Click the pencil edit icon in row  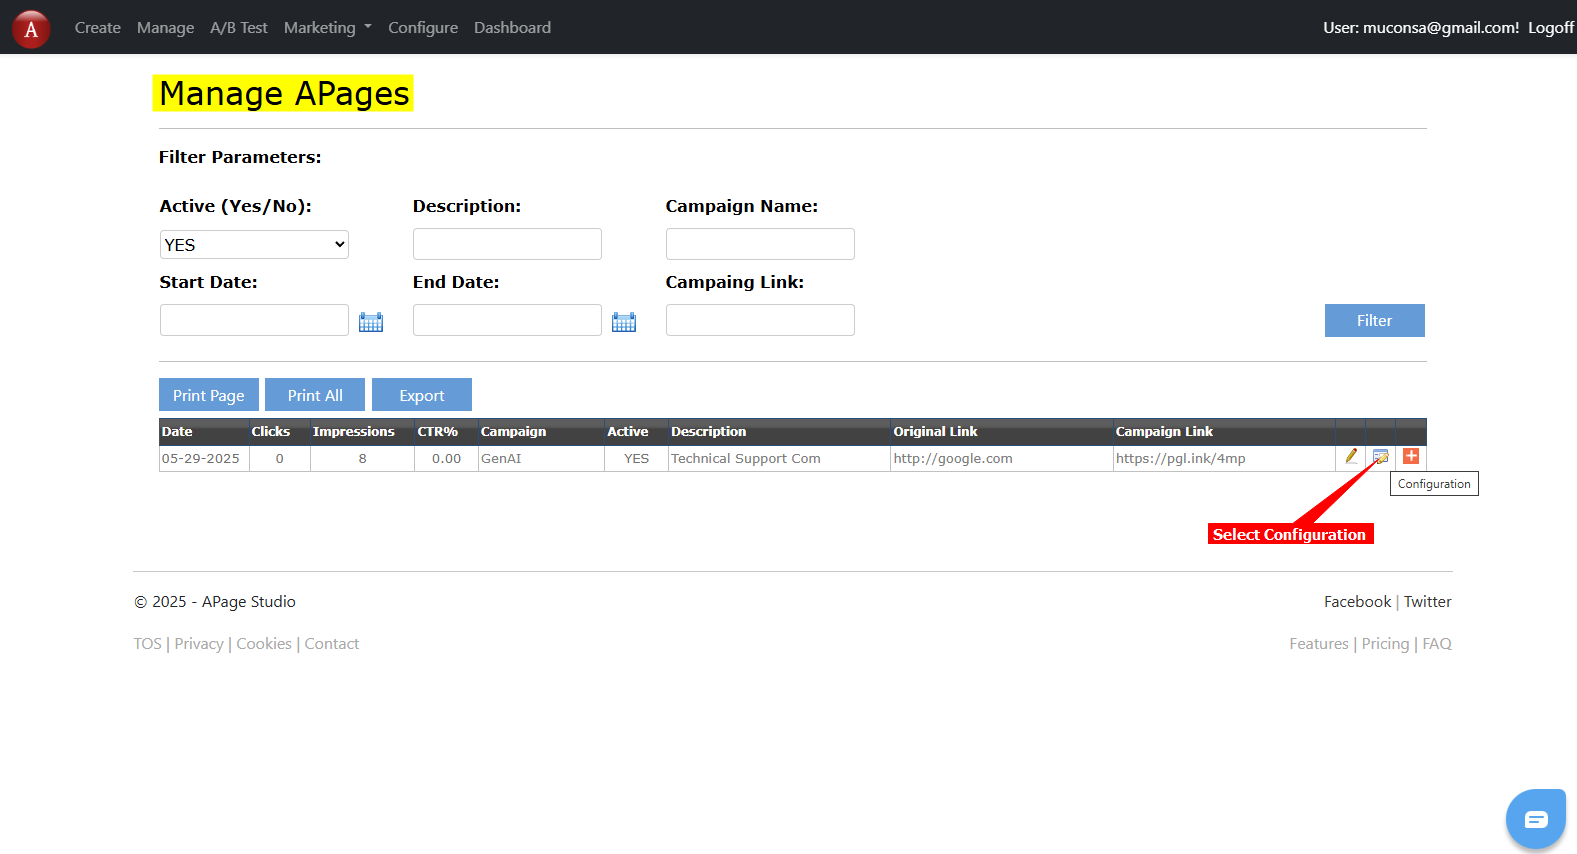point(1351,456)
